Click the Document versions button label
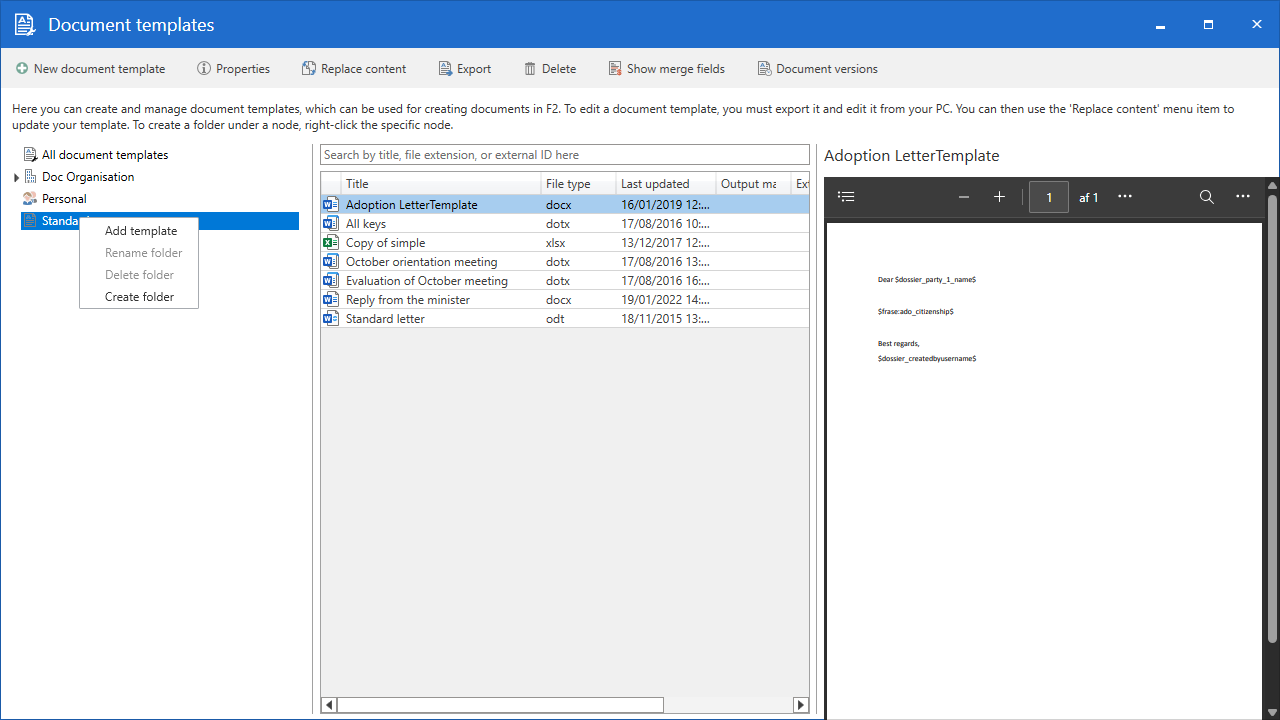Viewport: 1280px width, 720px height. 827,69
